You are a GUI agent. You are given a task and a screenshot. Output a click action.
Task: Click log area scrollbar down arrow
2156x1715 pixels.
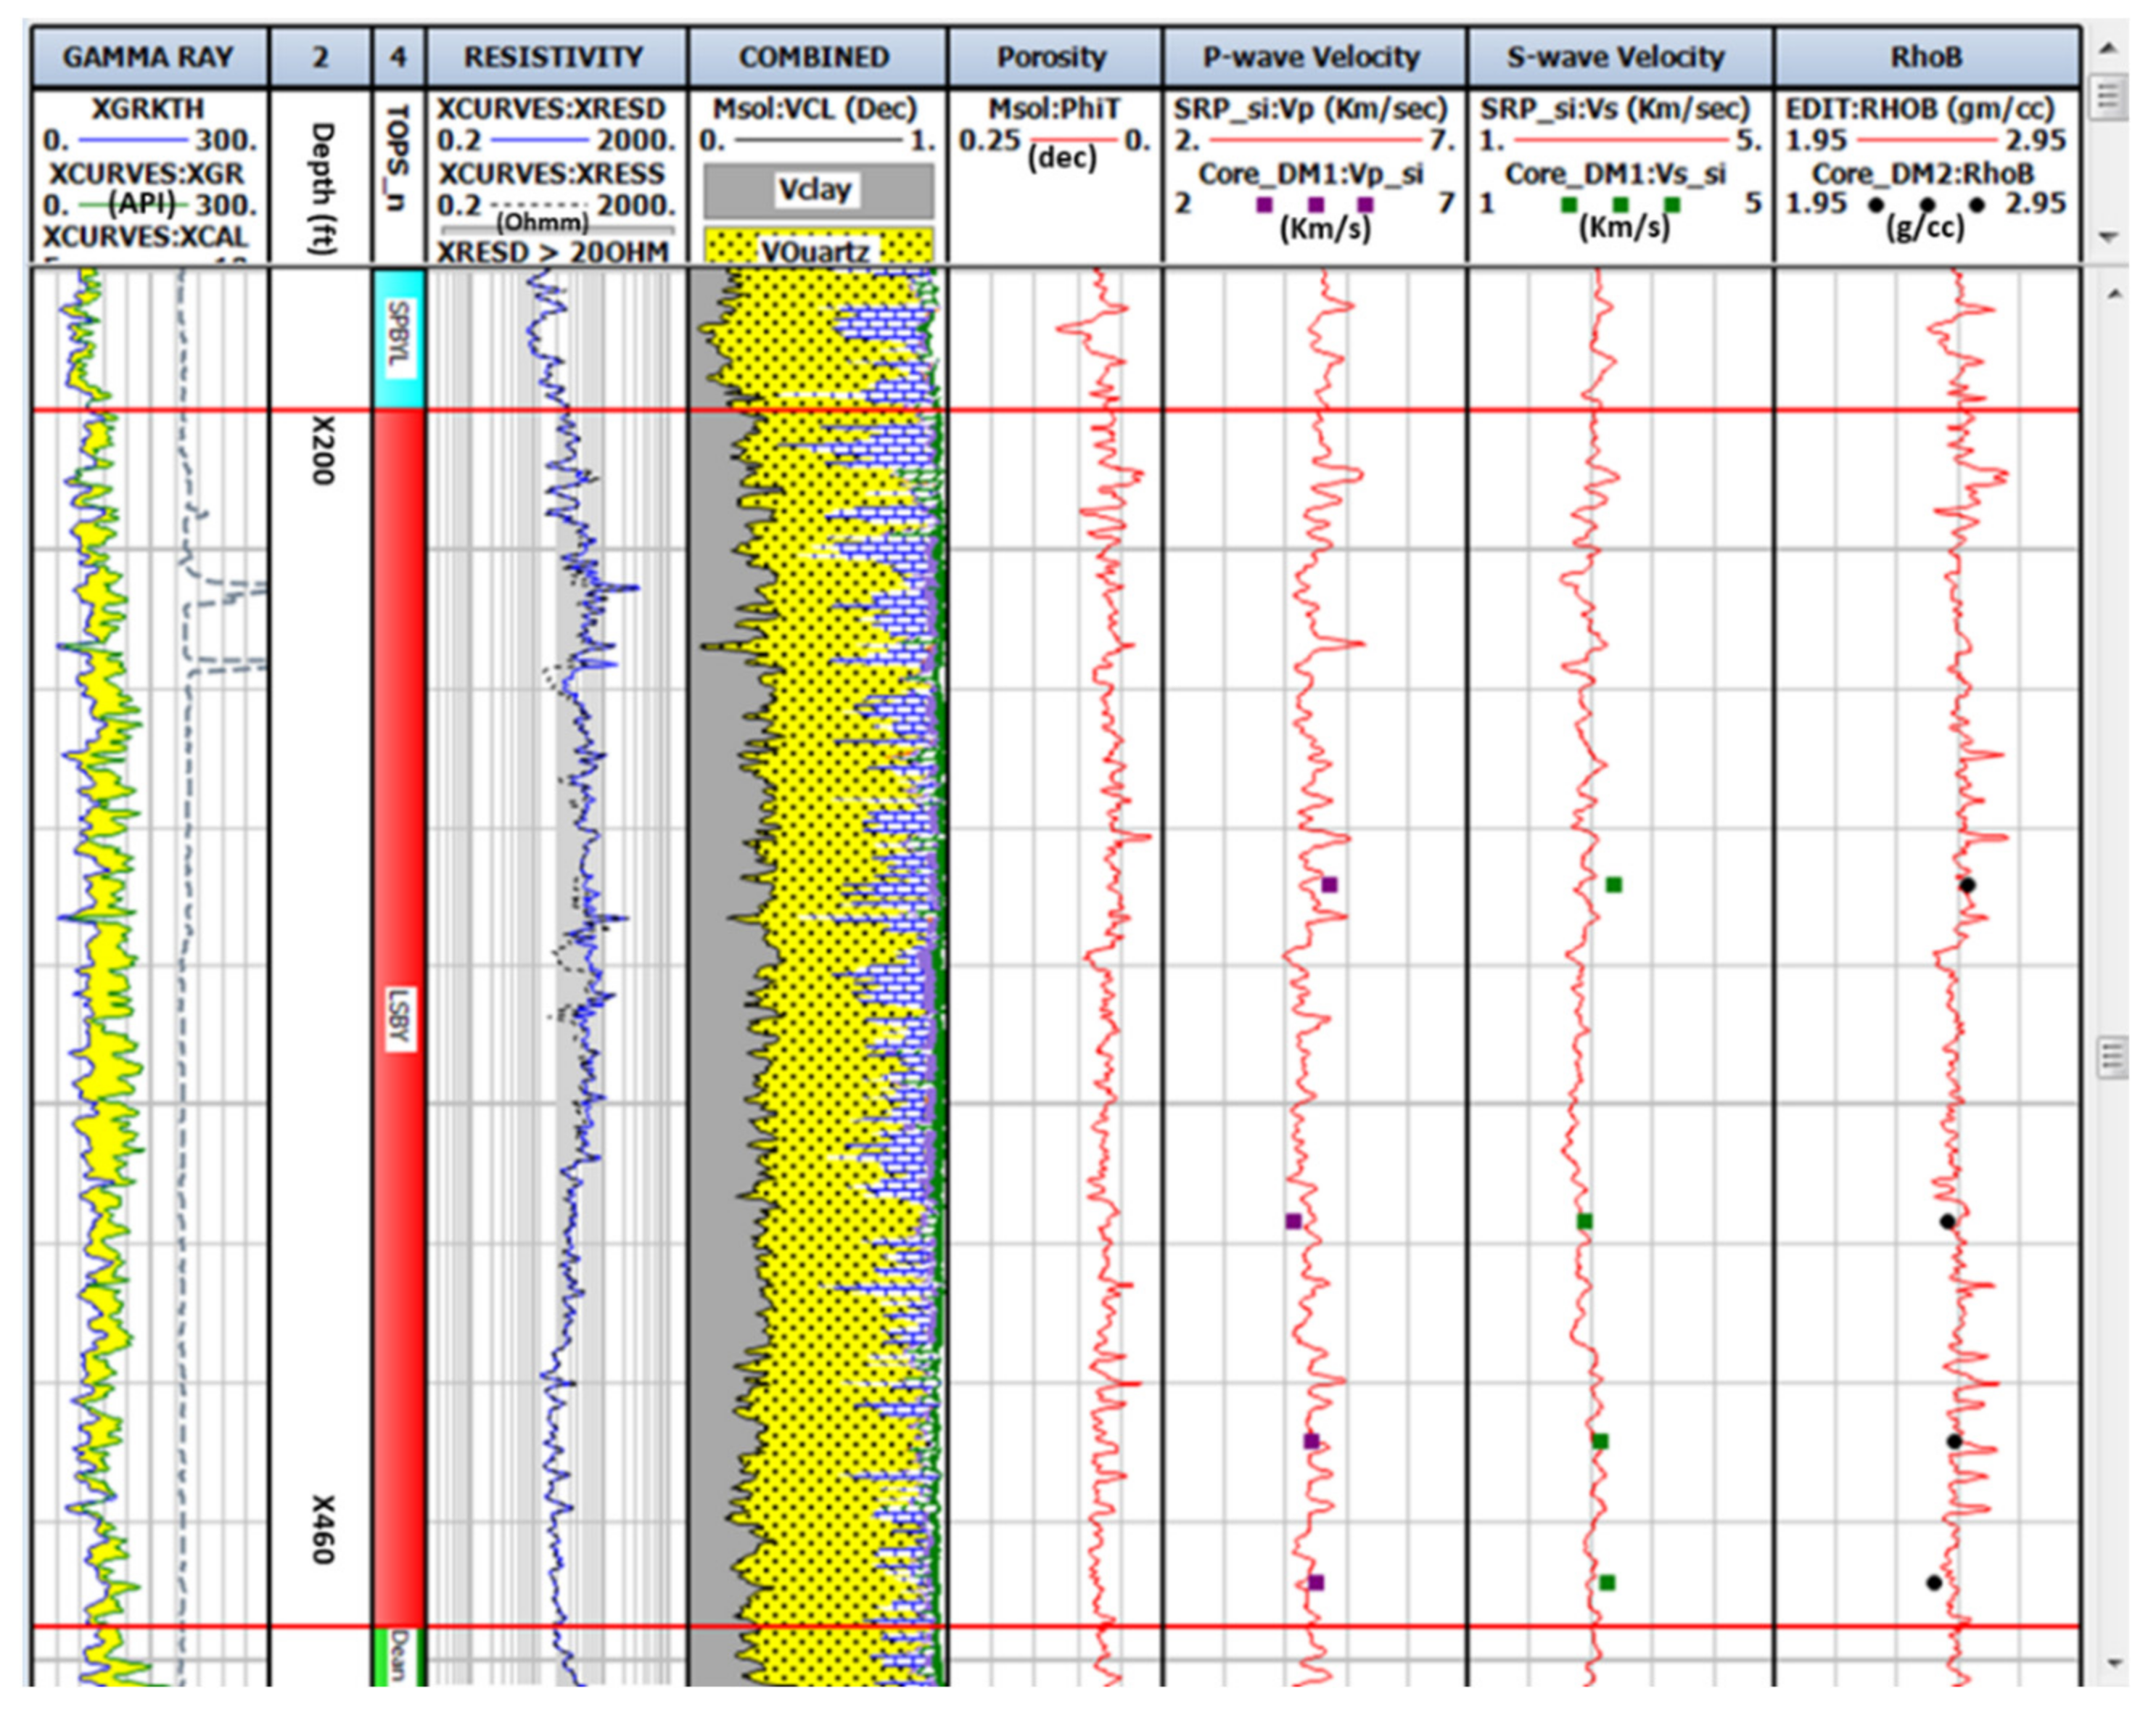tap(2113, 1663)
